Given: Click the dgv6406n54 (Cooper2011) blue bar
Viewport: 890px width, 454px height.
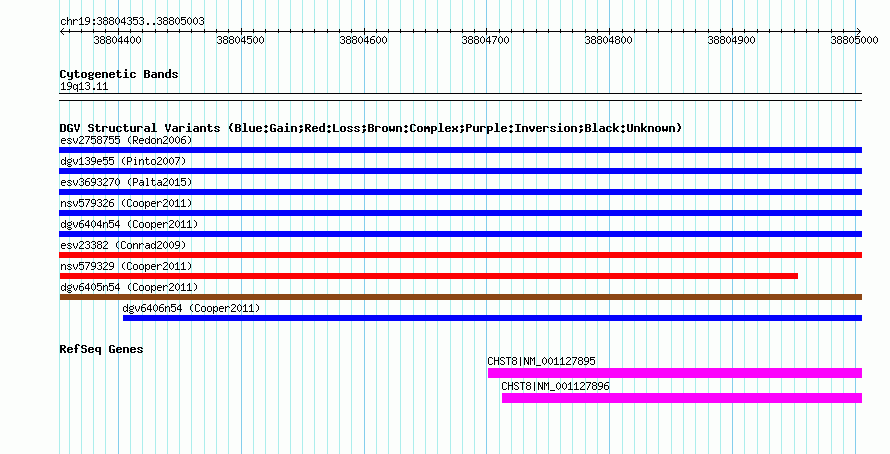Looking at the screenshot, I should coord(492,318).
